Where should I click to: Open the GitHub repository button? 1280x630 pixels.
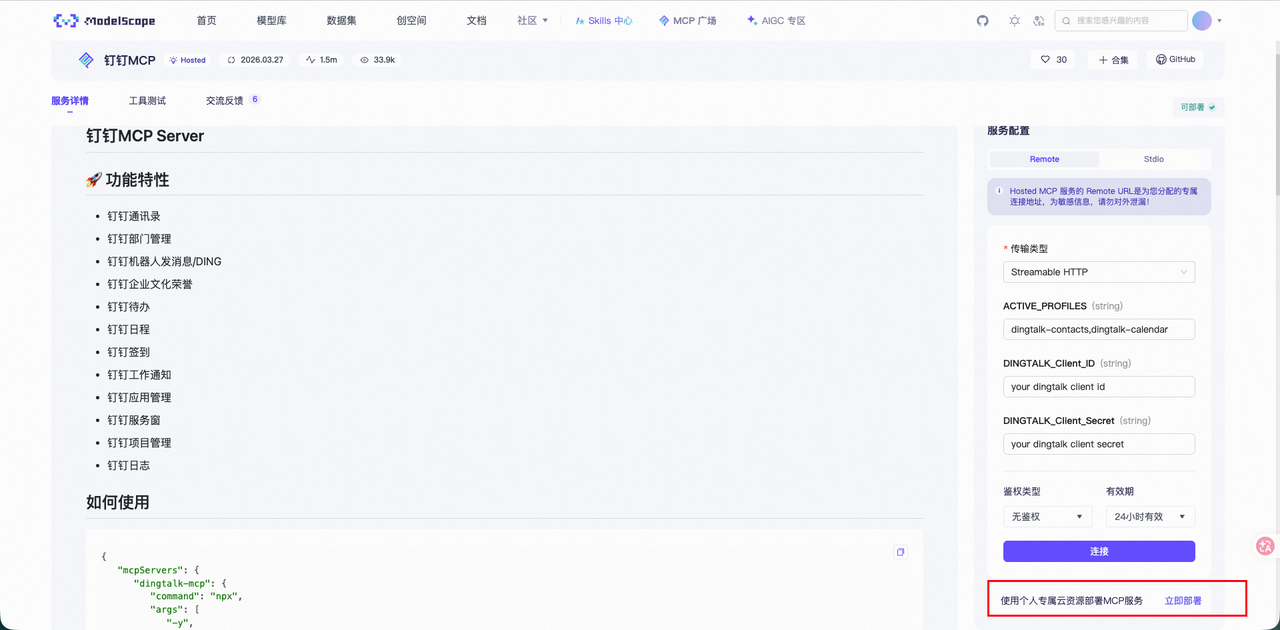(1175, 60)
